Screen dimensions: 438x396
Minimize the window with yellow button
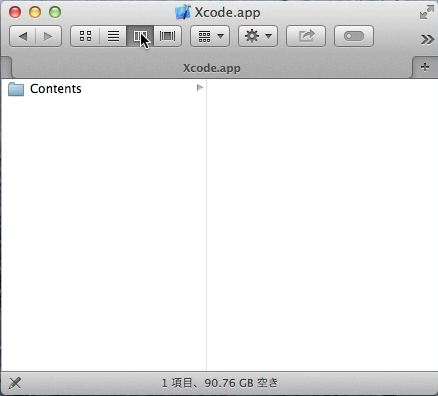click(x=35, y=12)
